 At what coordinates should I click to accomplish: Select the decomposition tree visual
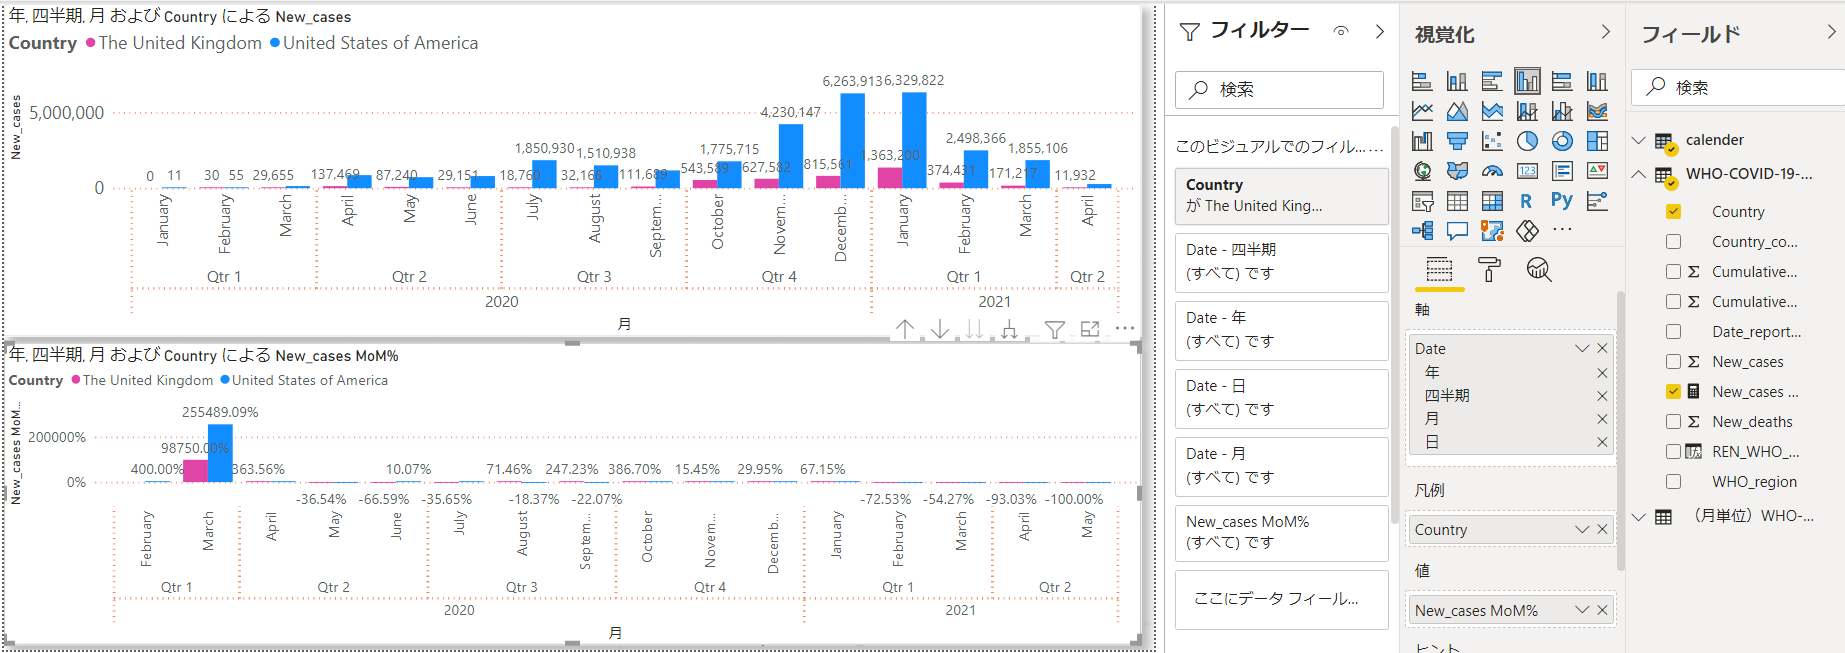1422,231
